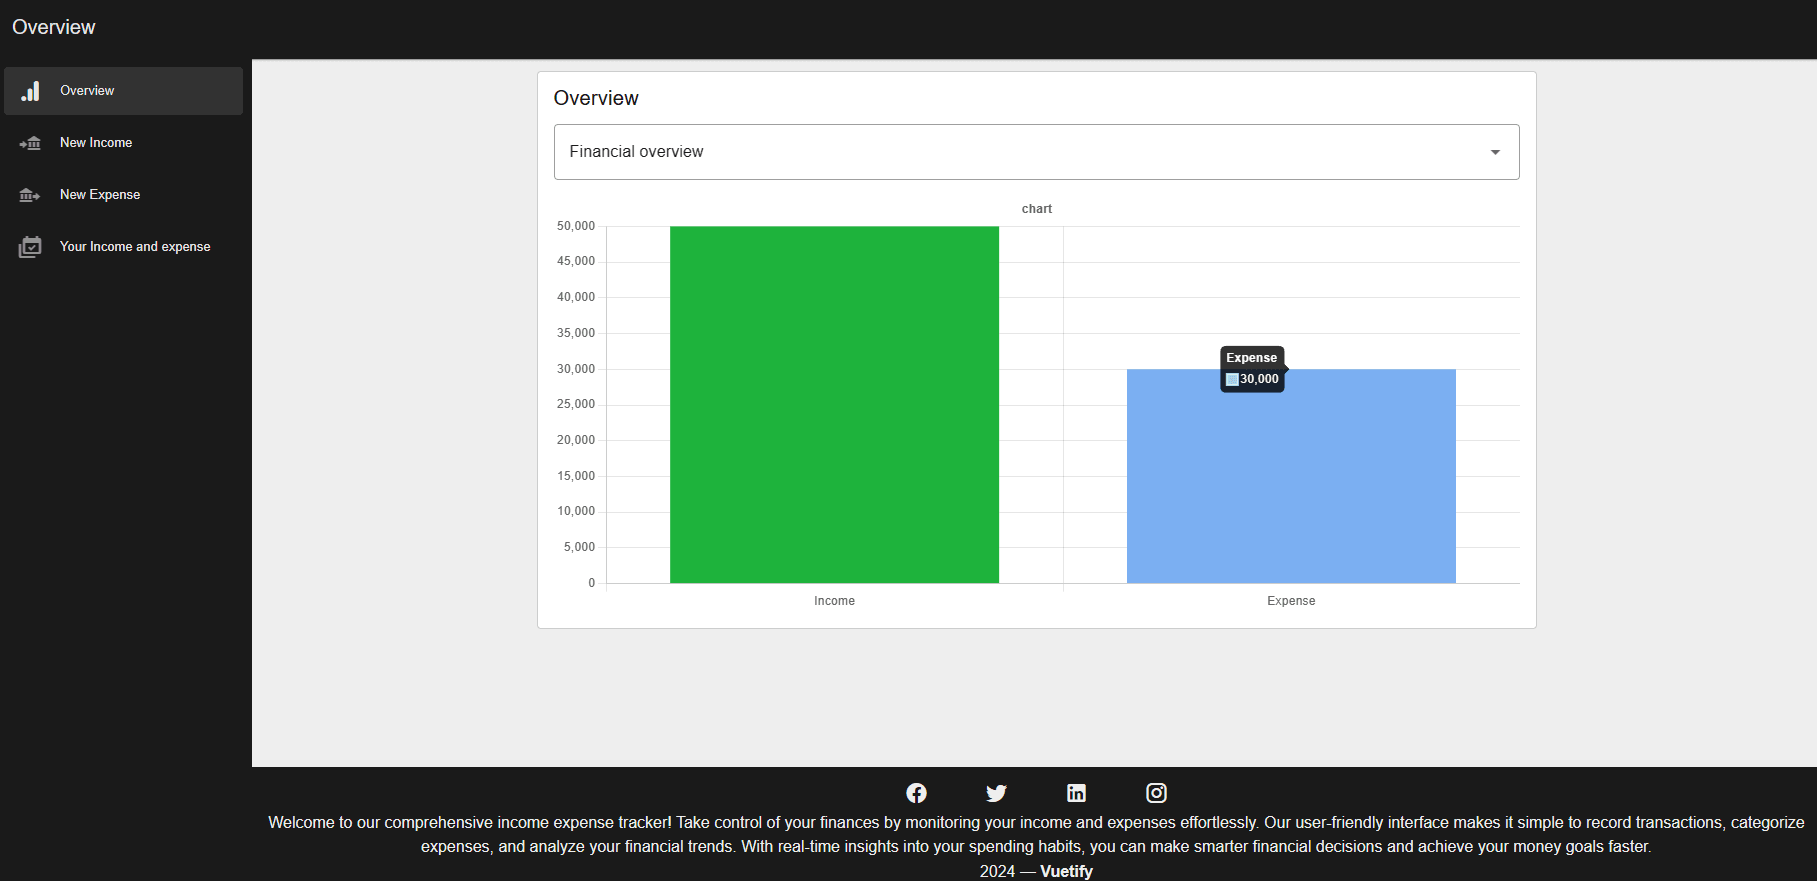The image size is (1817, 881).
Task: Click the New Income bank icon
Action: 31,143
